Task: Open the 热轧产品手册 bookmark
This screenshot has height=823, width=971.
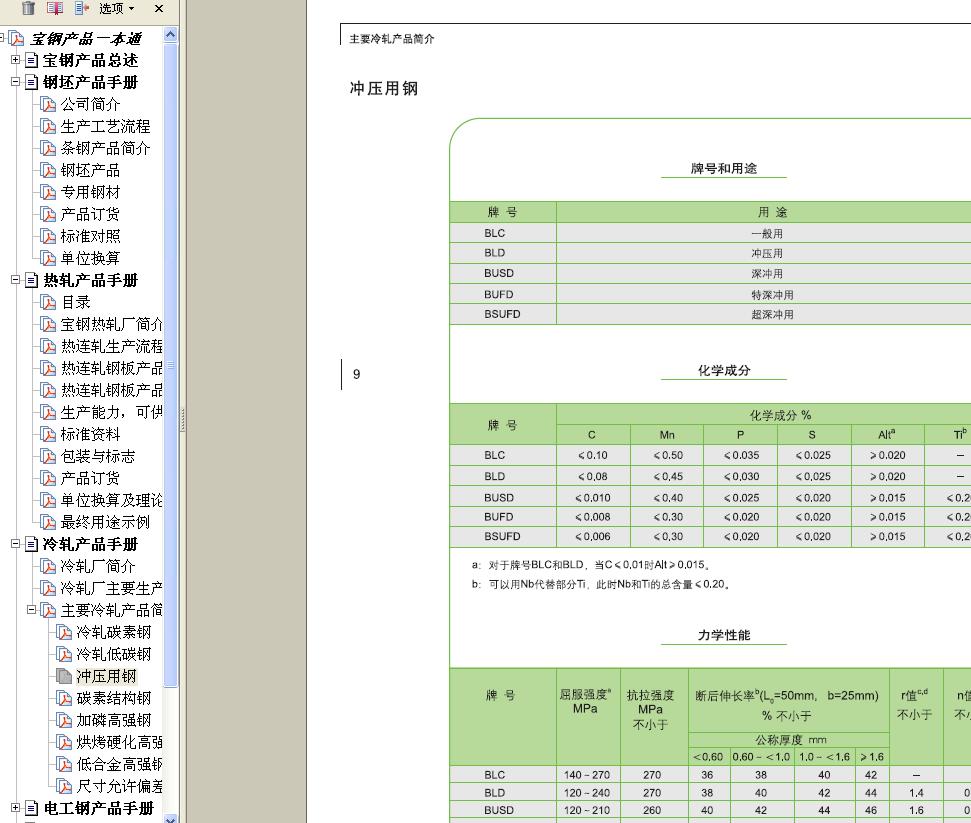Action: 90,281
